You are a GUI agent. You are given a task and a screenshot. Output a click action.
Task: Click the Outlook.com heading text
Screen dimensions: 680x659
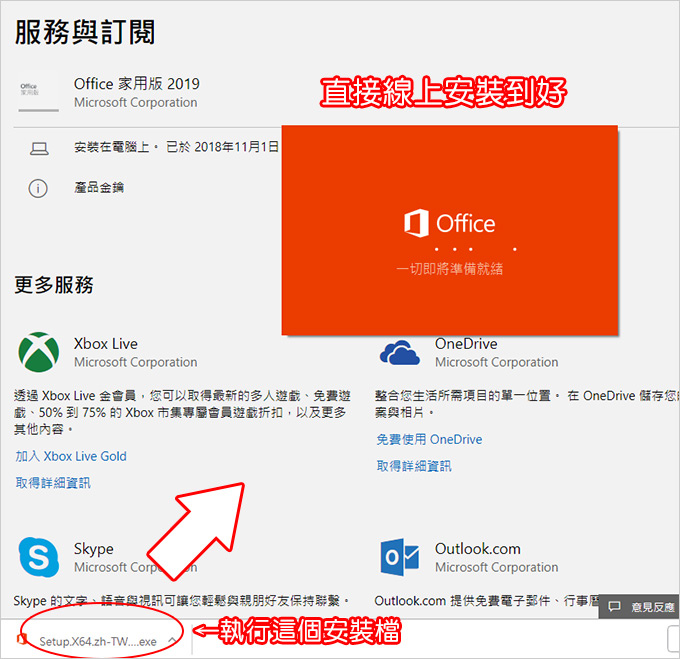point(477,549)
